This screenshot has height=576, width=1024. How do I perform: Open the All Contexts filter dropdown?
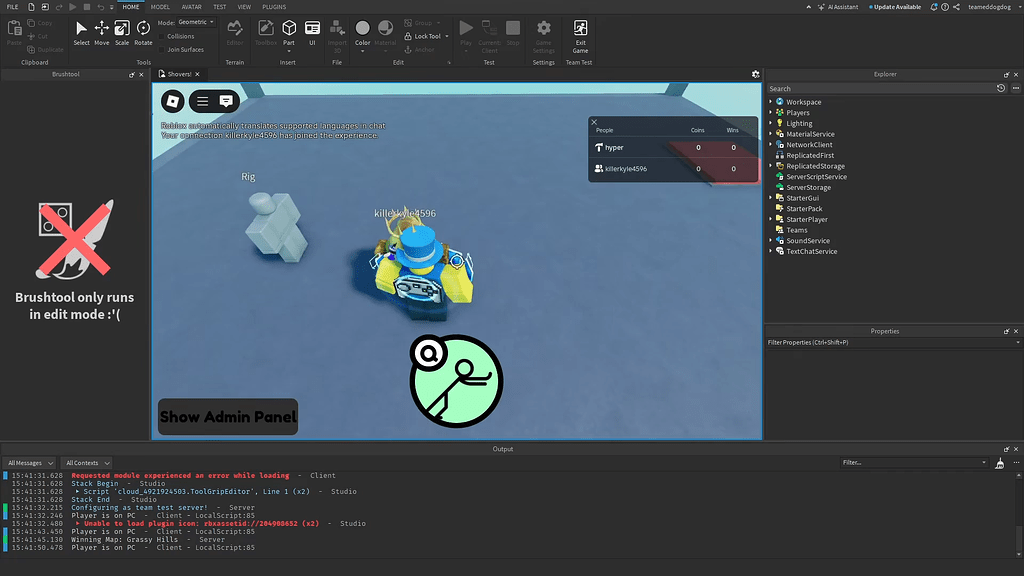(x=87, y=463)
